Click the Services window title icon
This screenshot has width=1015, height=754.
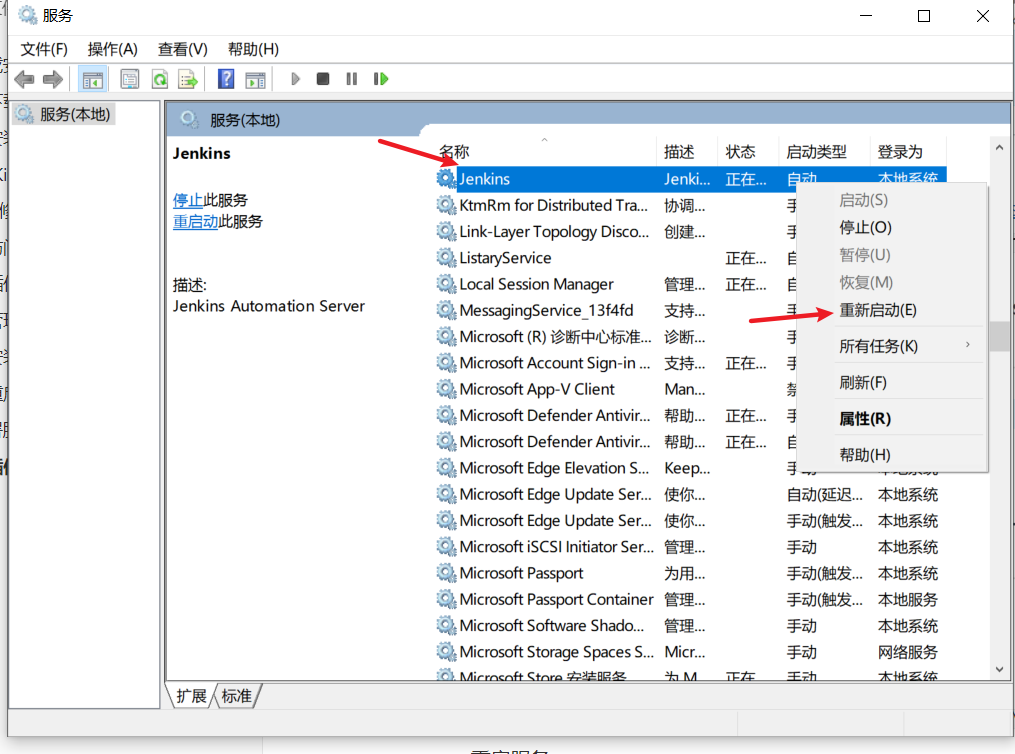click(x=27, y=15)
